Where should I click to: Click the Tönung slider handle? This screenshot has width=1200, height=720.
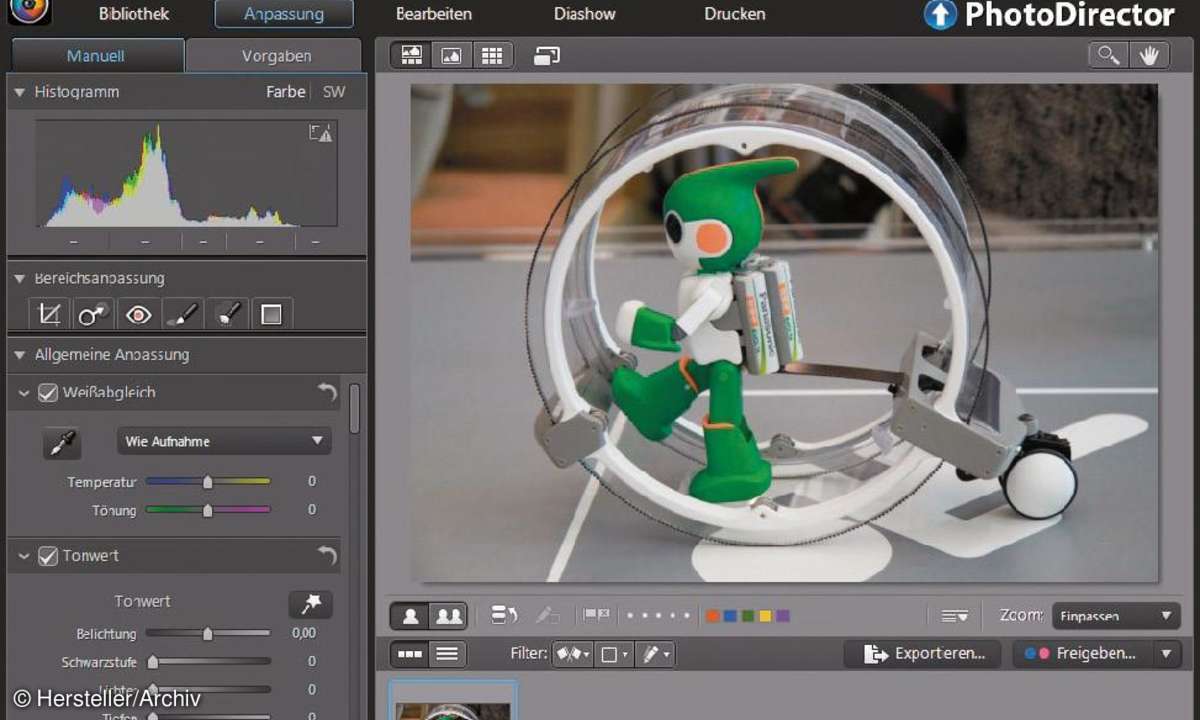208,510
